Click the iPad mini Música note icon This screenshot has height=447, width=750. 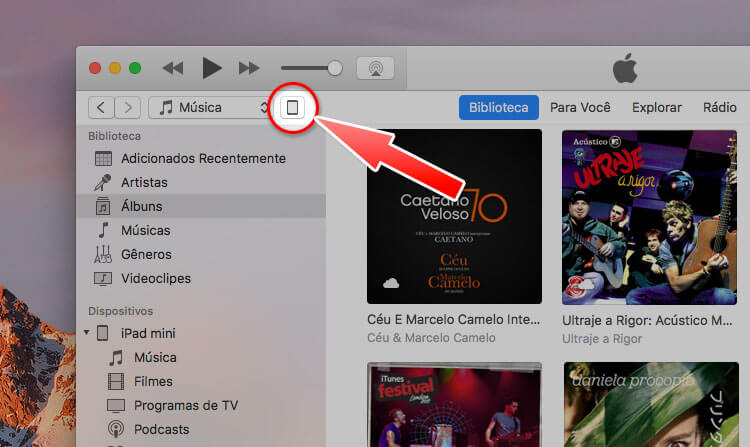116,357
